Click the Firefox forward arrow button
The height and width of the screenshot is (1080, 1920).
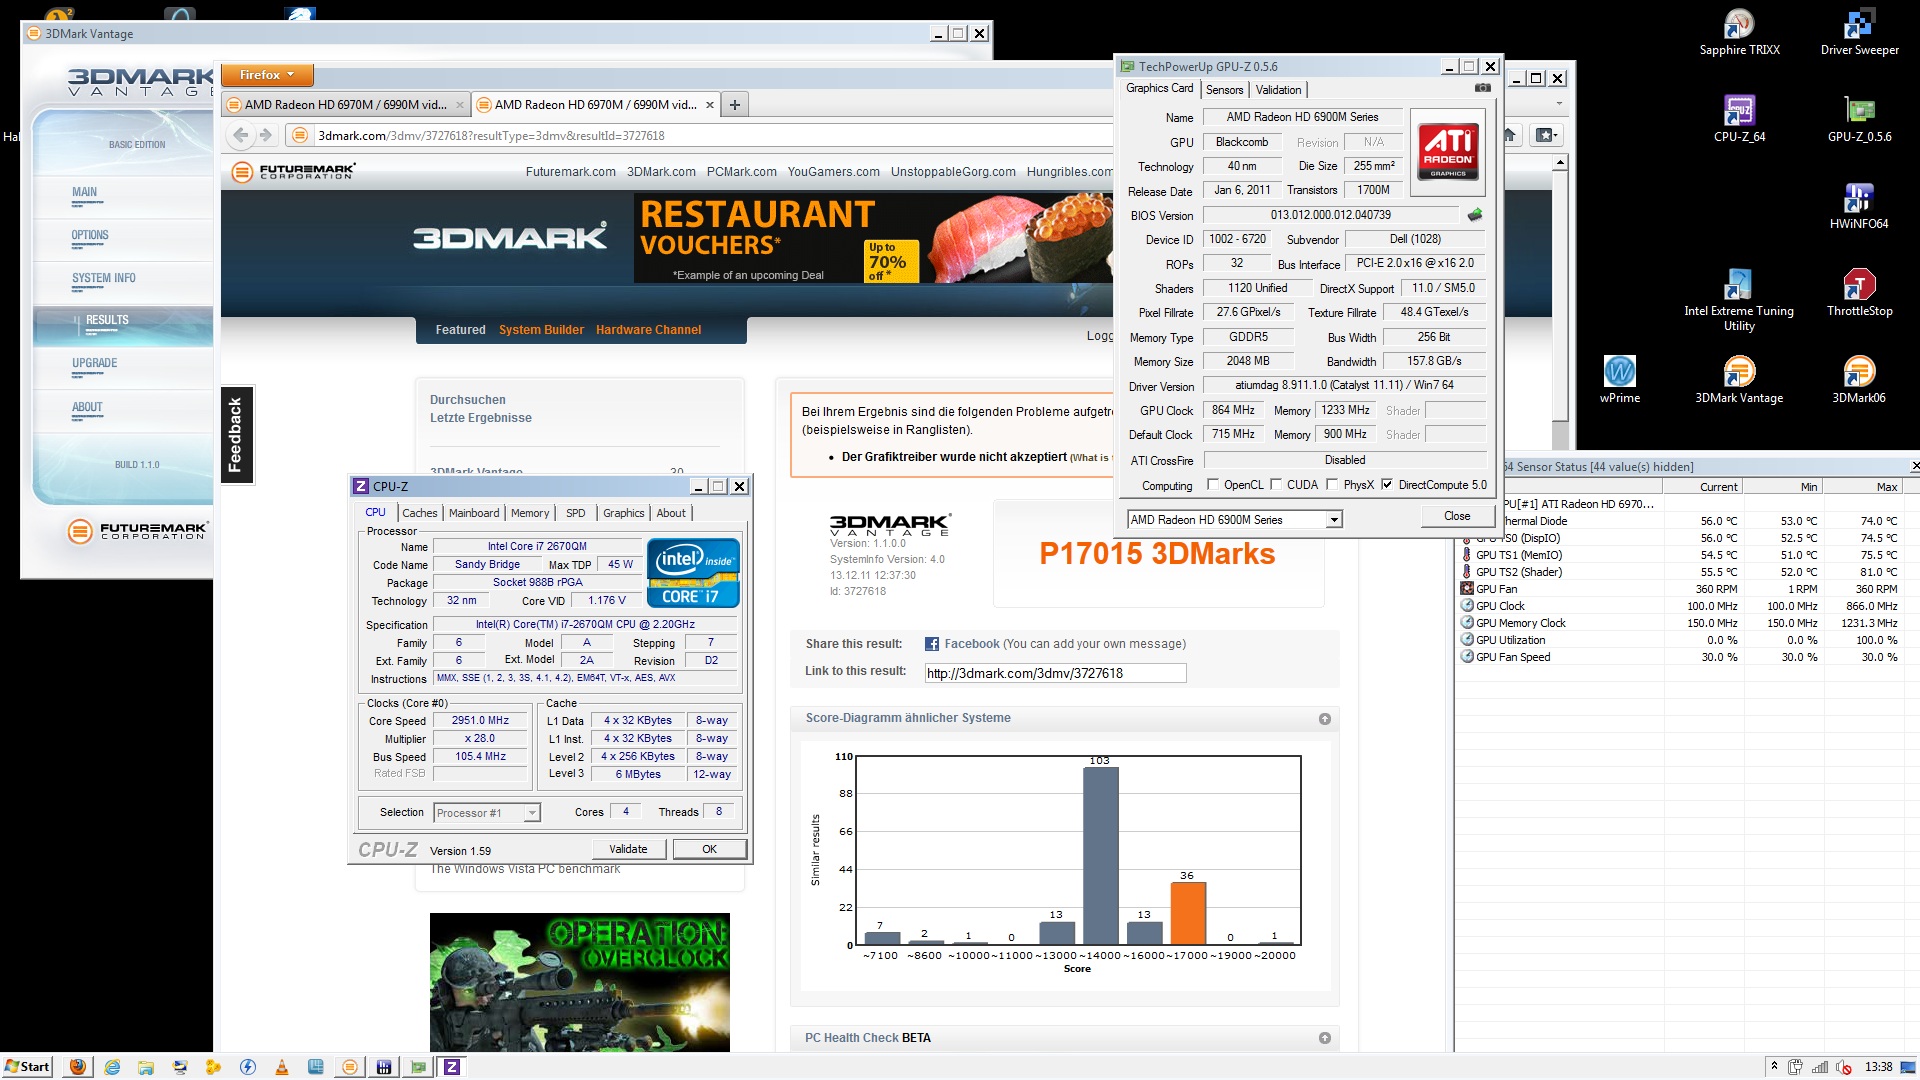click(265, 135)
